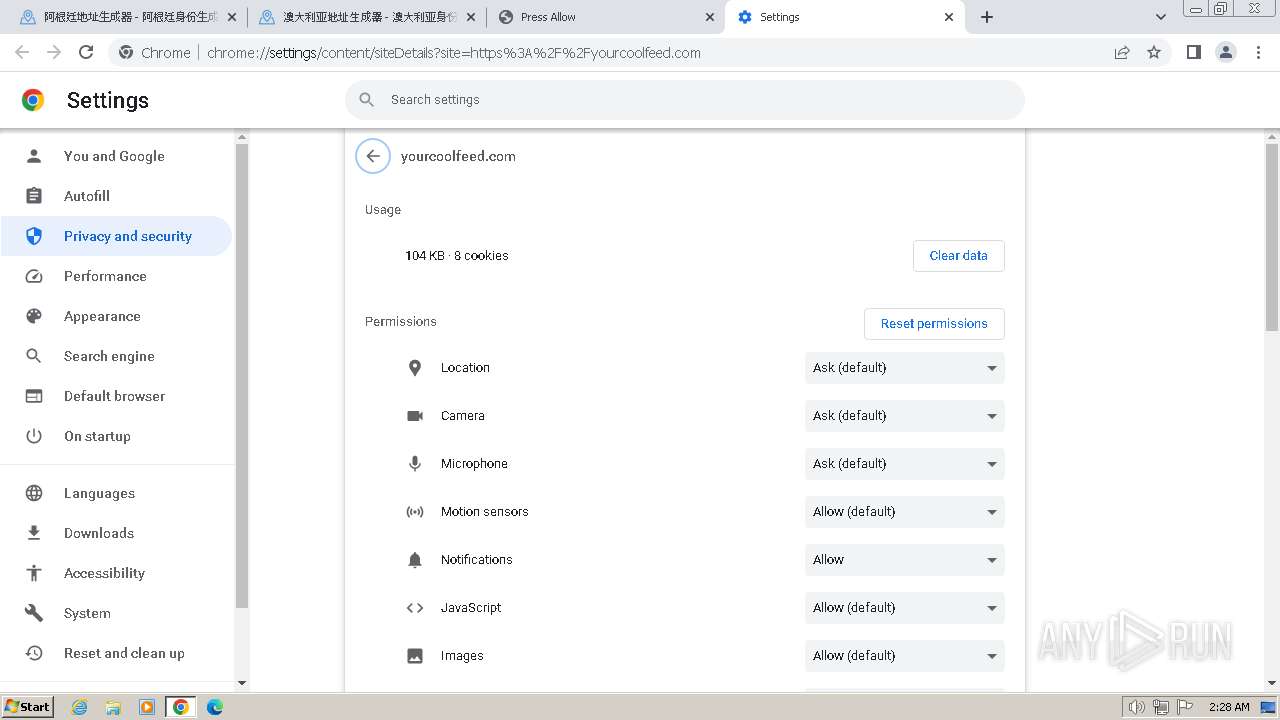Open the Motion sensors permission dropdown

pos(905,512)
